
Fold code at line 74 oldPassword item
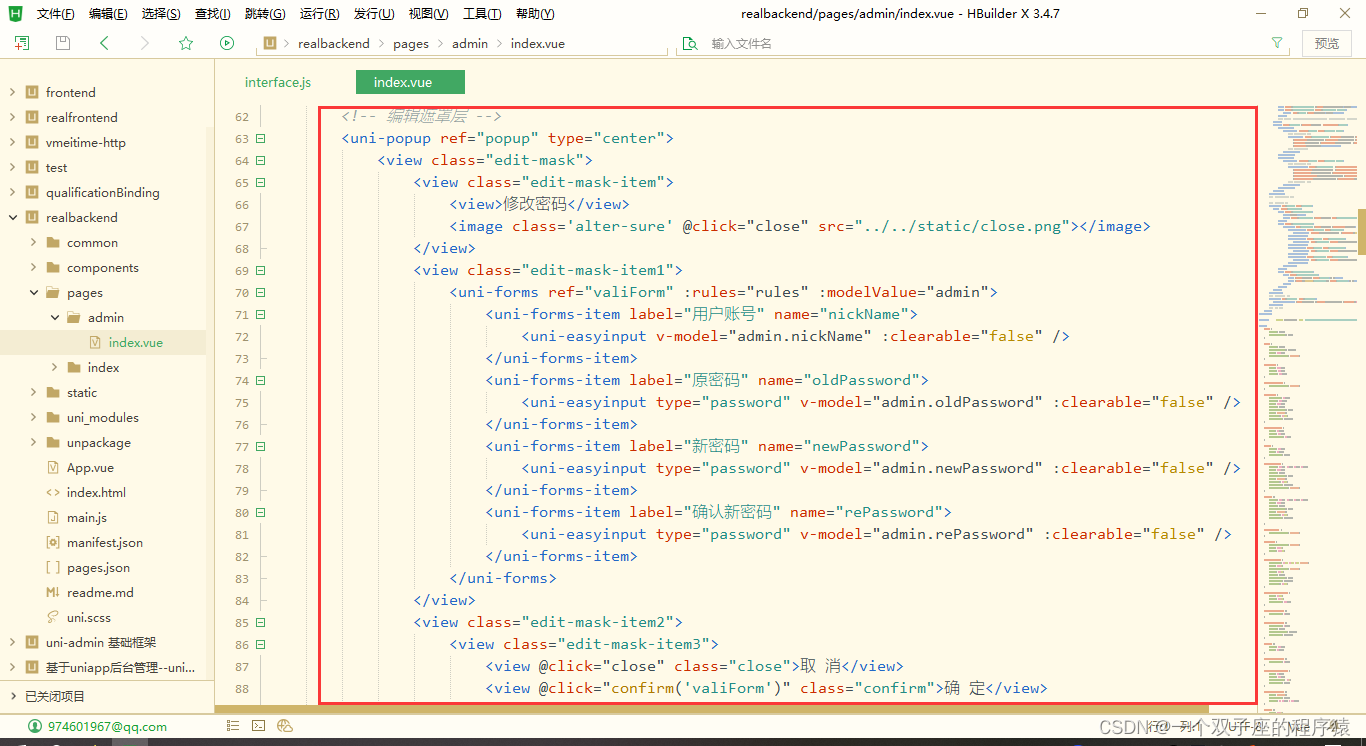pos(260,380)
